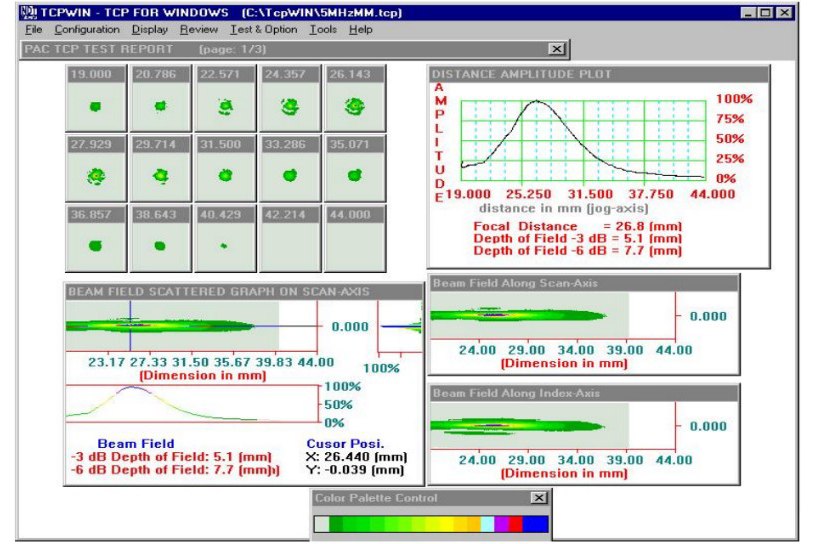Viewport: 816px width, 544px height.
Task: Select the beam thumbnail labeled 31.500
Action: point(223,174)
